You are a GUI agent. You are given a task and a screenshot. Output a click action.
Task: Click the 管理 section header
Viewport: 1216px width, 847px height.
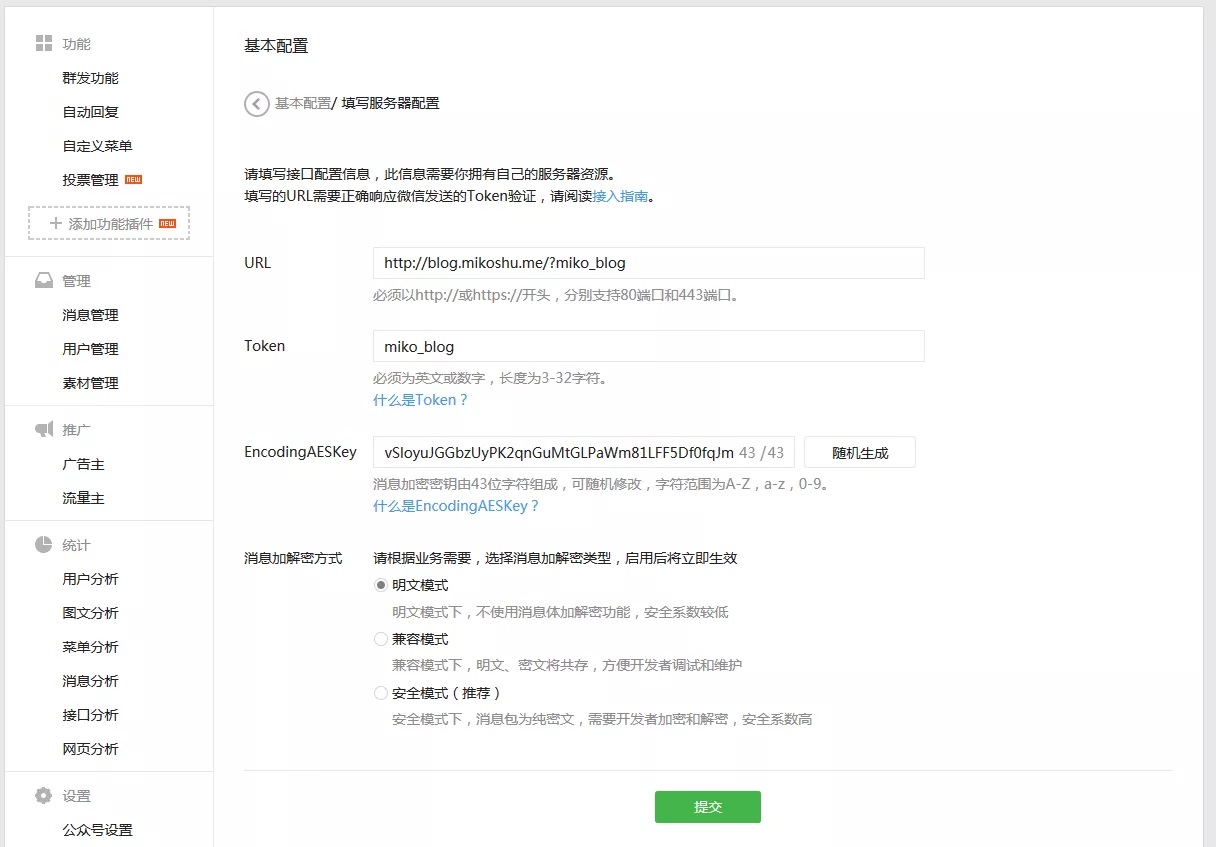(x=76, y=281)
